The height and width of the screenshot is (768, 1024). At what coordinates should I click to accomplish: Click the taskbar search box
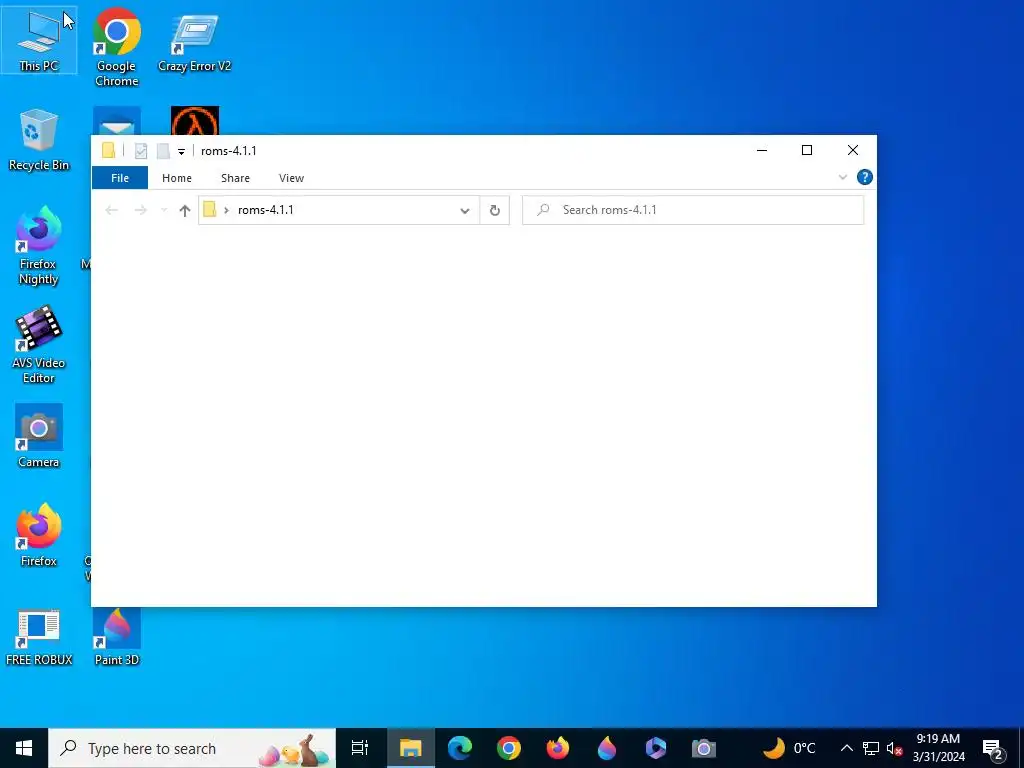[192, 748]
